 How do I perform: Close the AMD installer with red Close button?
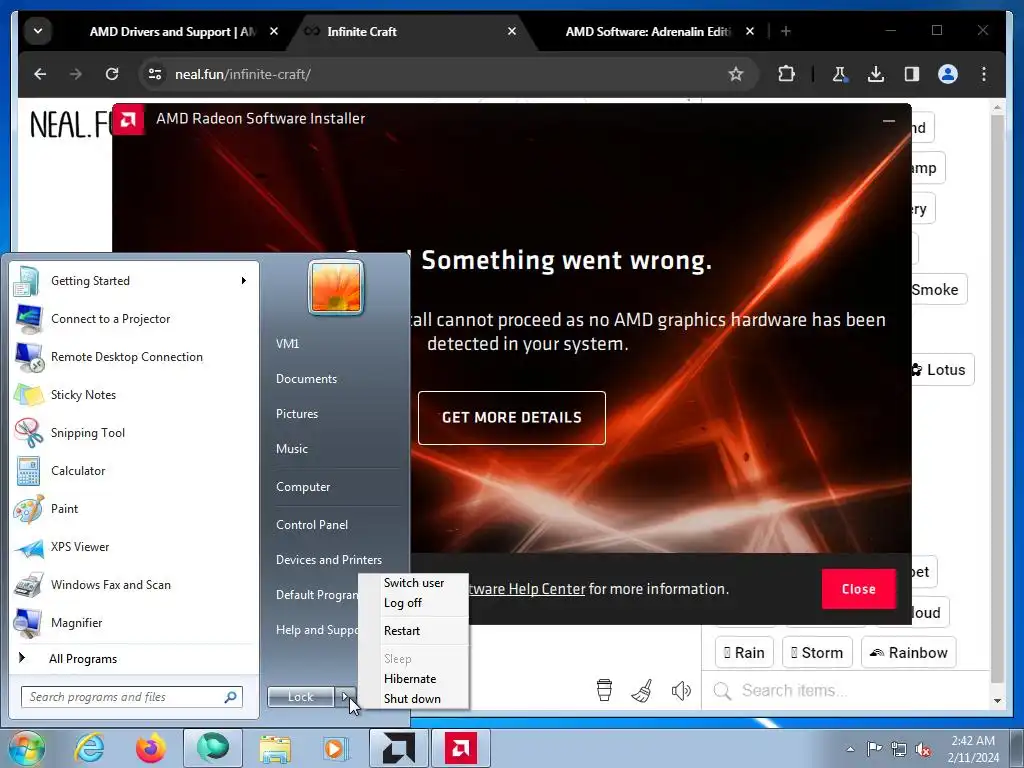(858, 589)
